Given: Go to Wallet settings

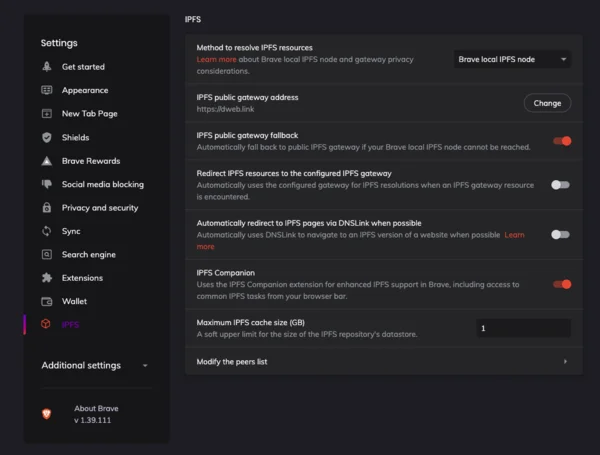Looking at the screenshot, I should 74,302.
